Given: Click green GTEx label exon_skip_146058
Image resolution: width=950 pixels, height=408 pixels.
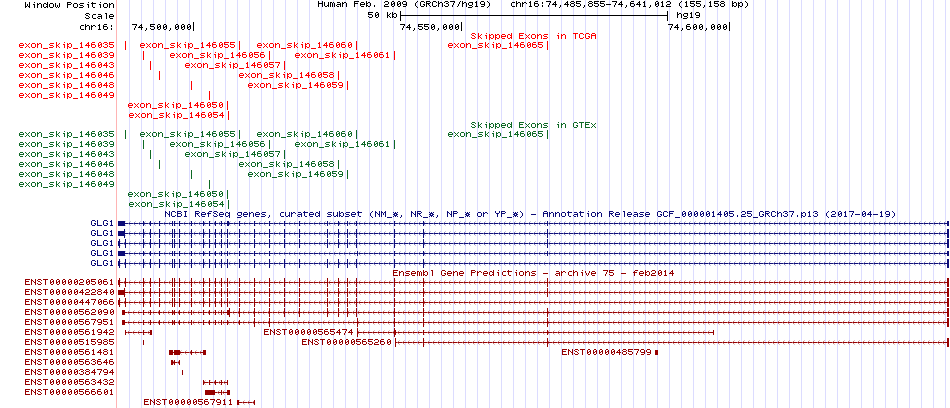Looking at the screenshot, I should 287,164.
